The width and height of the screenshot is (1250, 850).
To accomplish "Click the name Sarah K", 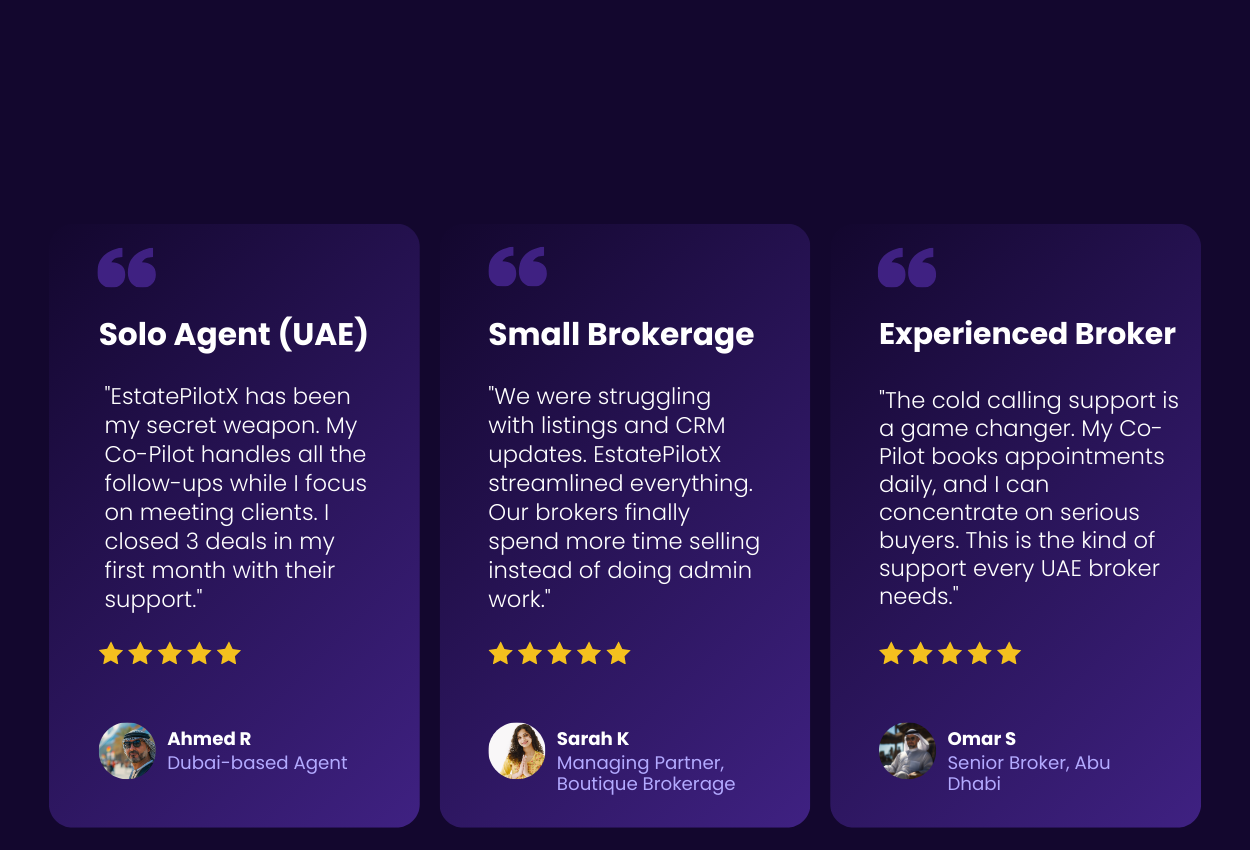I will coord(593,739).
